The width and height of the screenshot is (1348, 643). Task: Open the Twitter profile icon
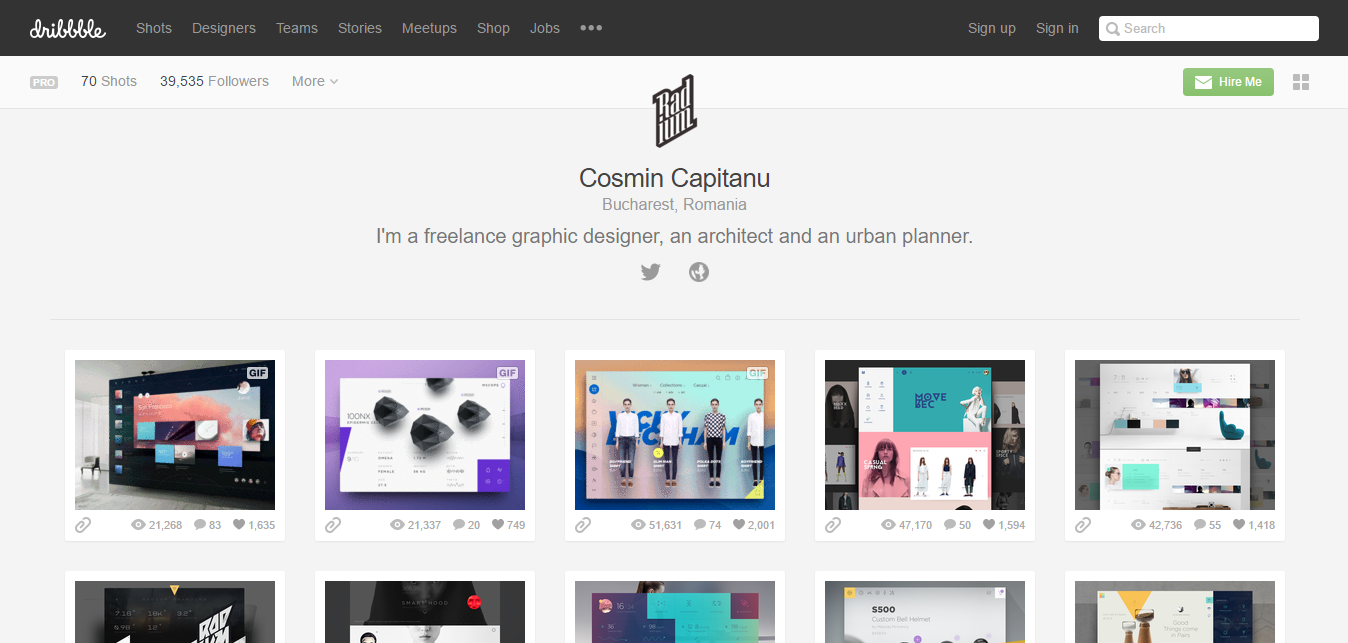point(651,271)
